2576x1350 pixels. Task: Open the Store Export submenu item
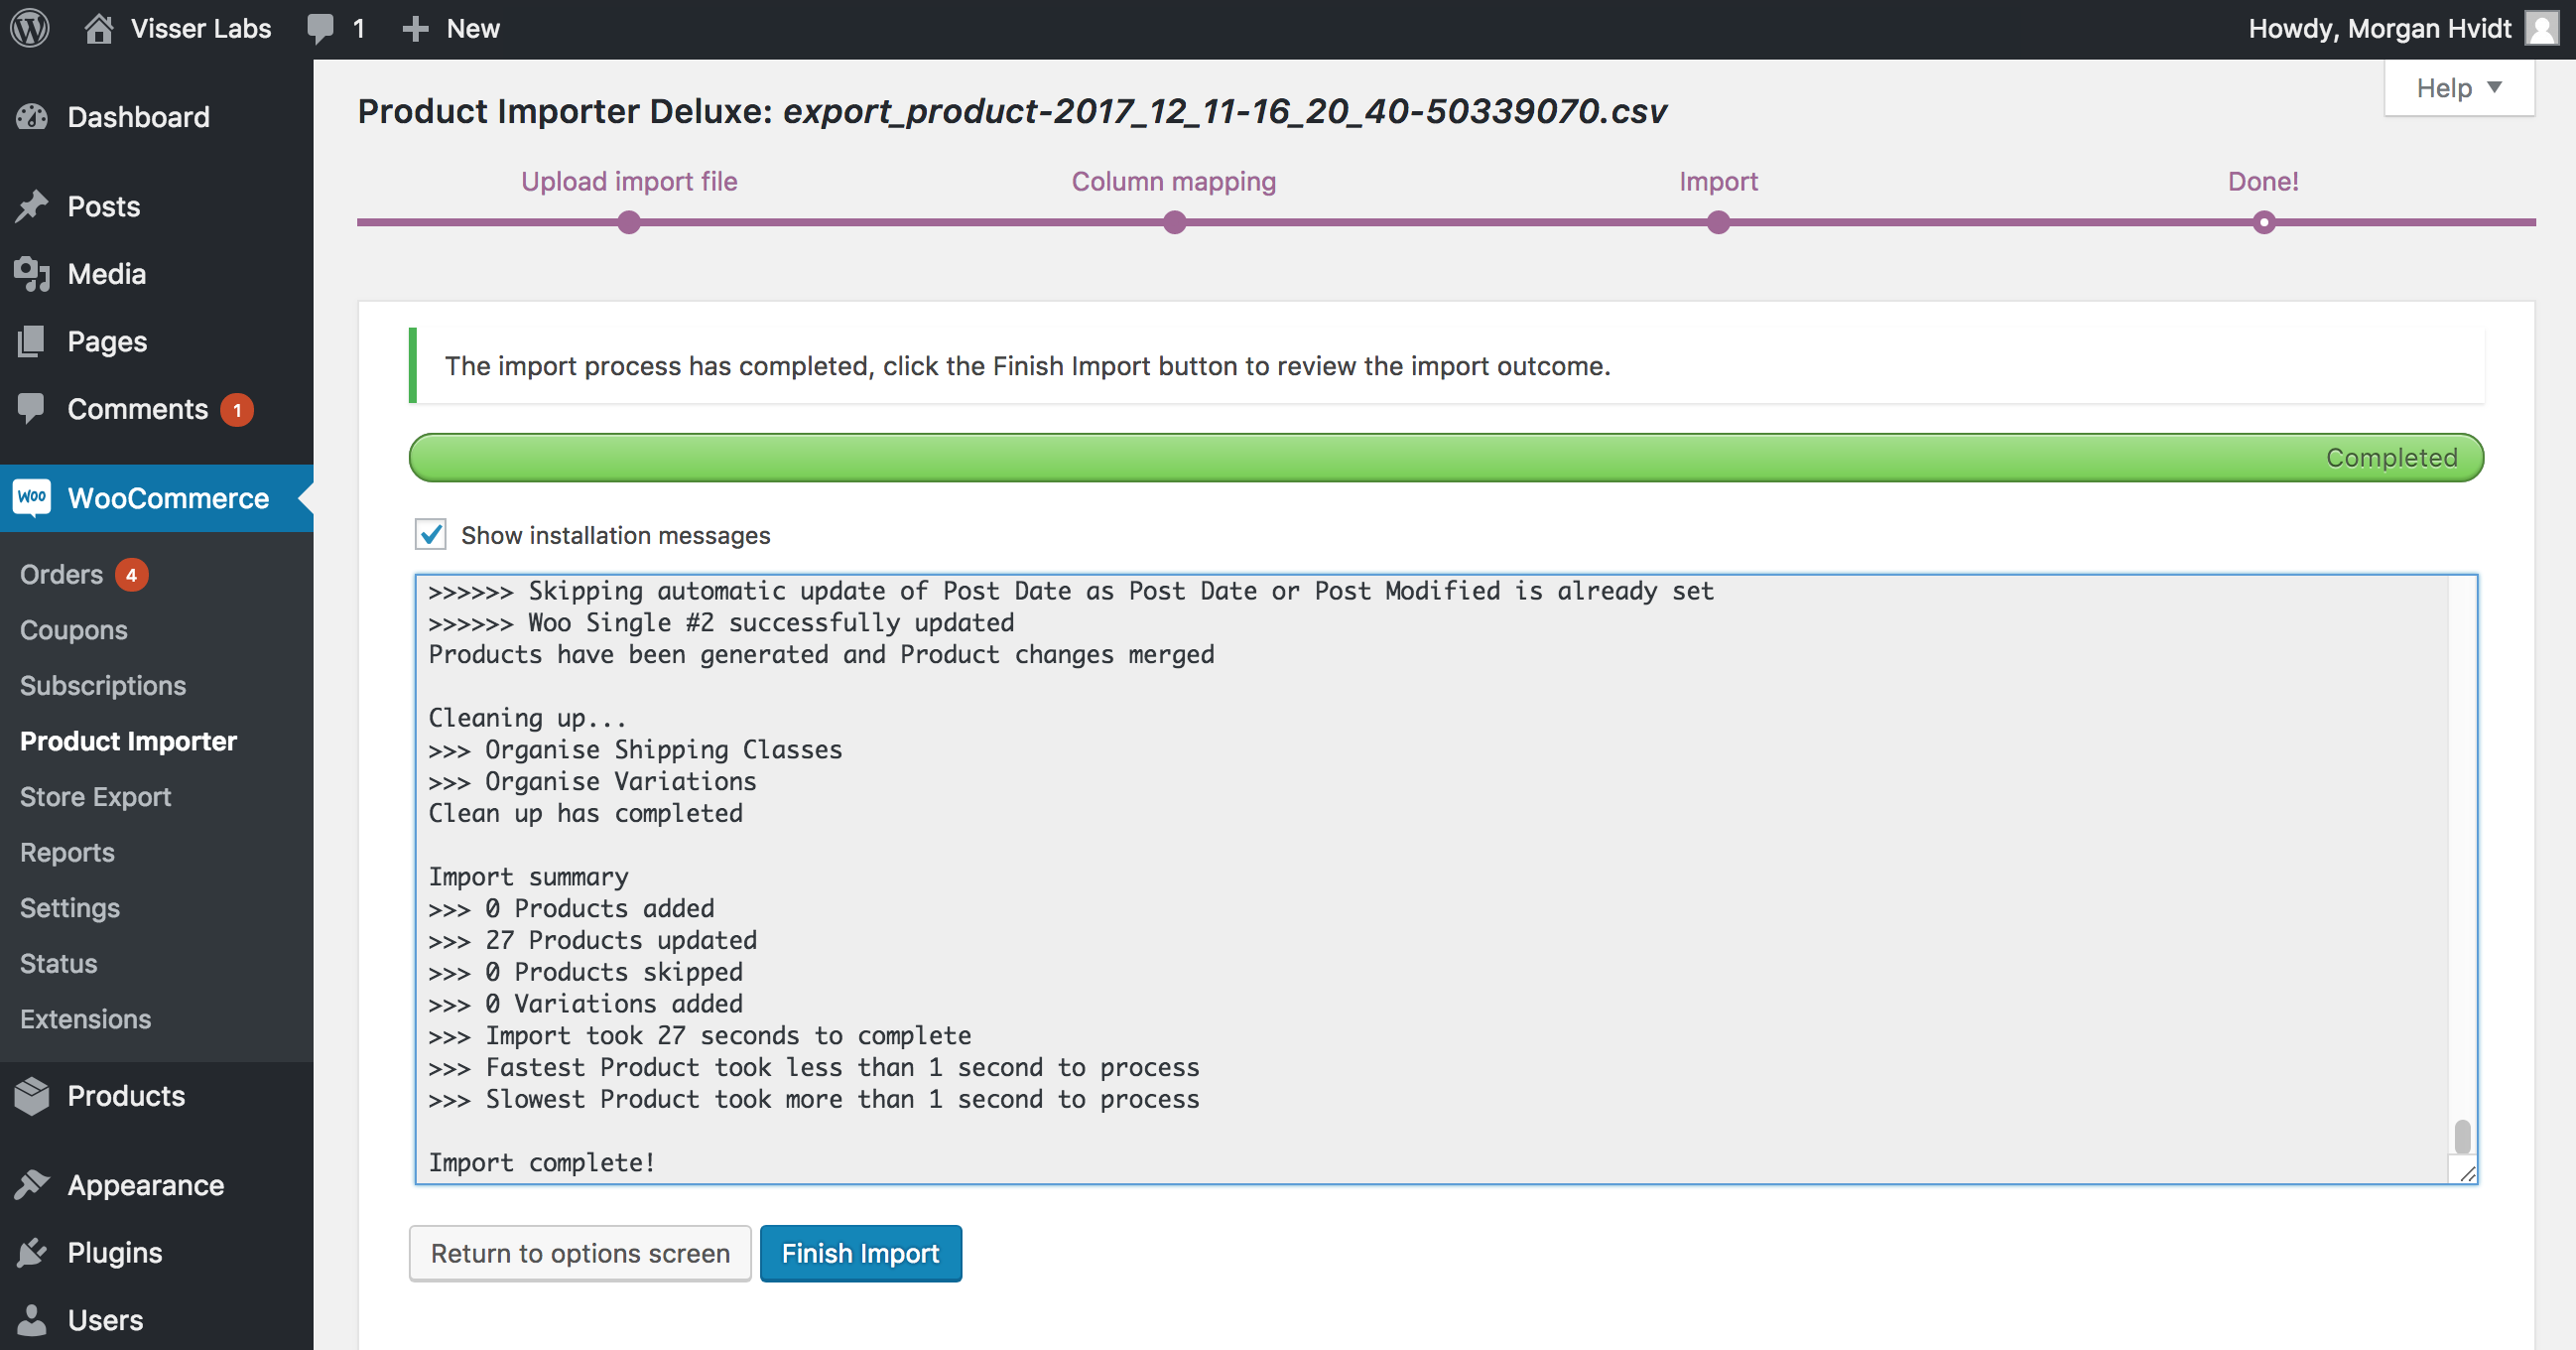click(x=95, y=797)
